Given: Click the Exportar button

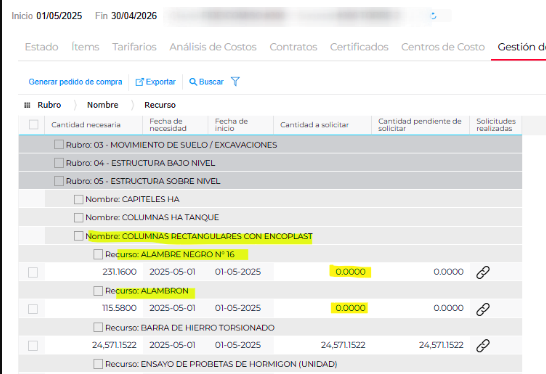Looking at the screenshot, I should tap(155, 82).
